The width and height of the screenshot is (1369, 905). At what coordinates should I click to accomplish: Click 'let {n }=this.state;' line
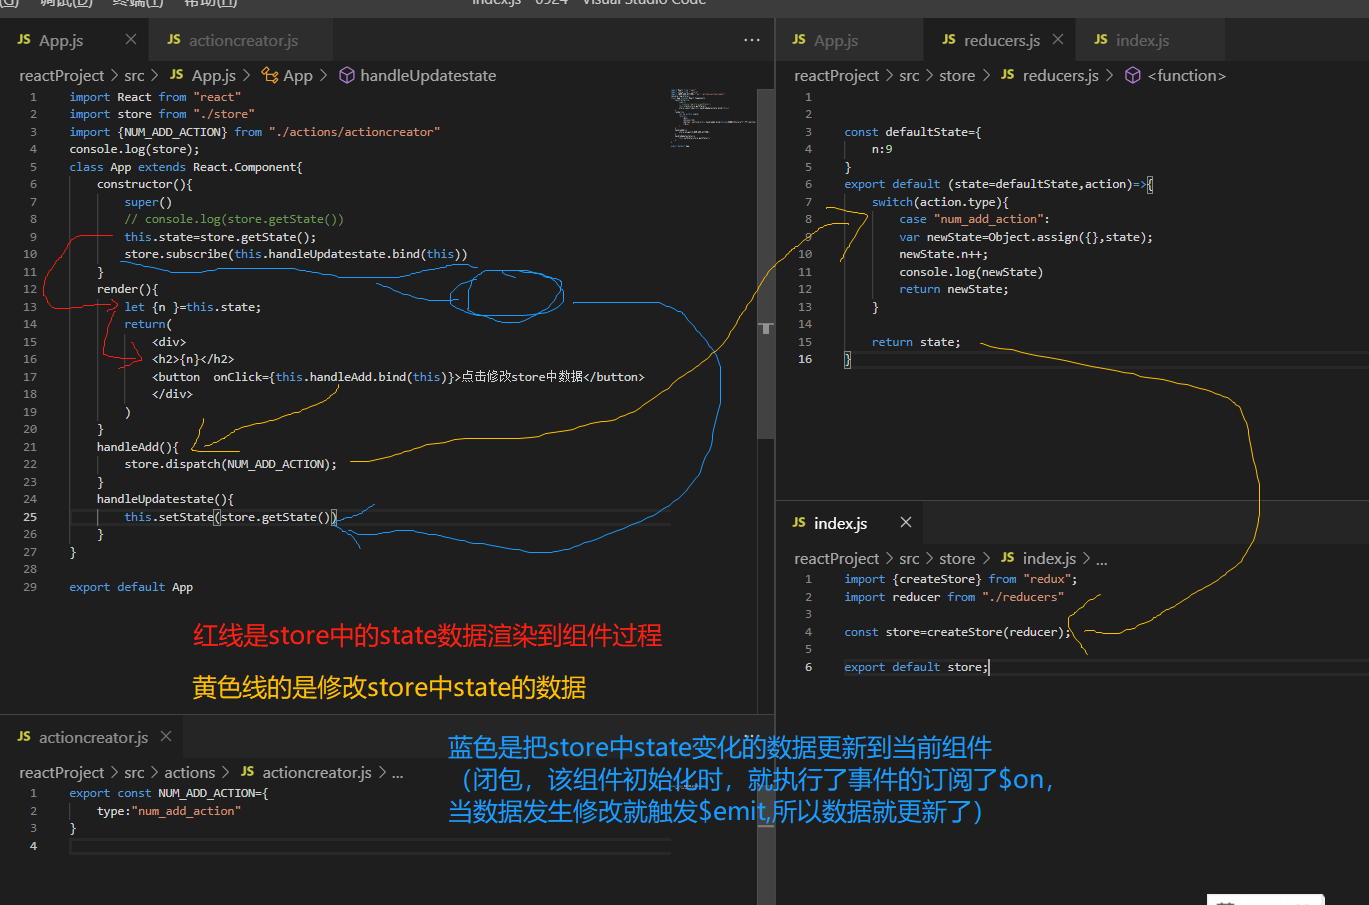pos(192,307)
